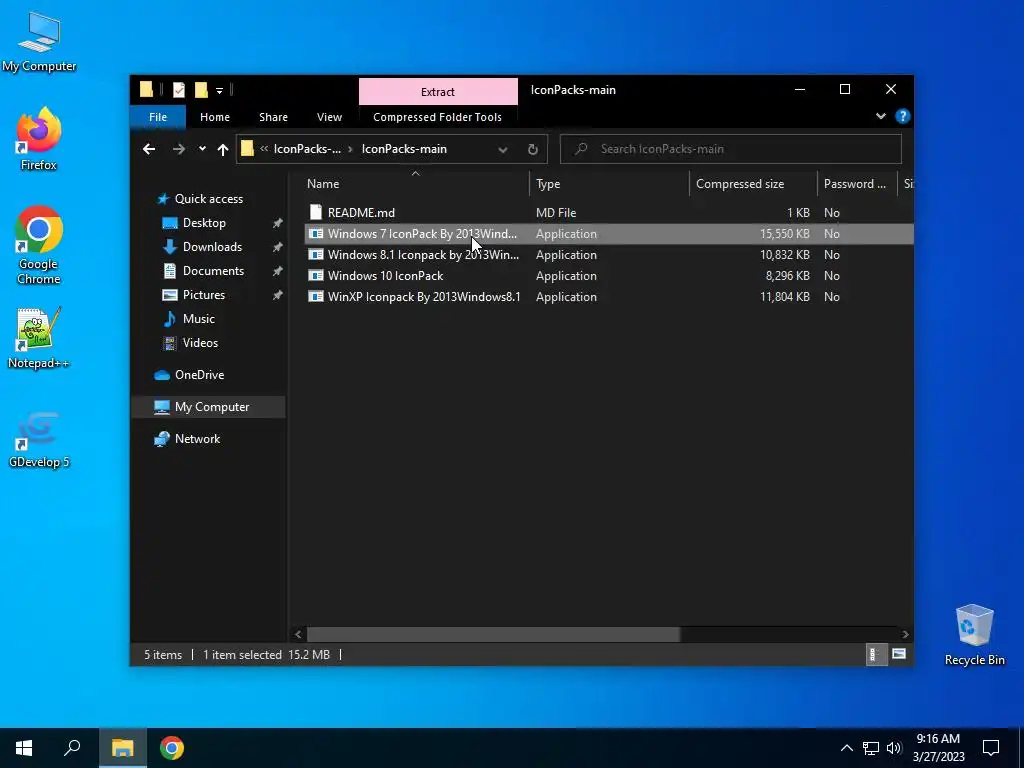
Task: Select Quick access in navigation pane
Action: point(208,199)
